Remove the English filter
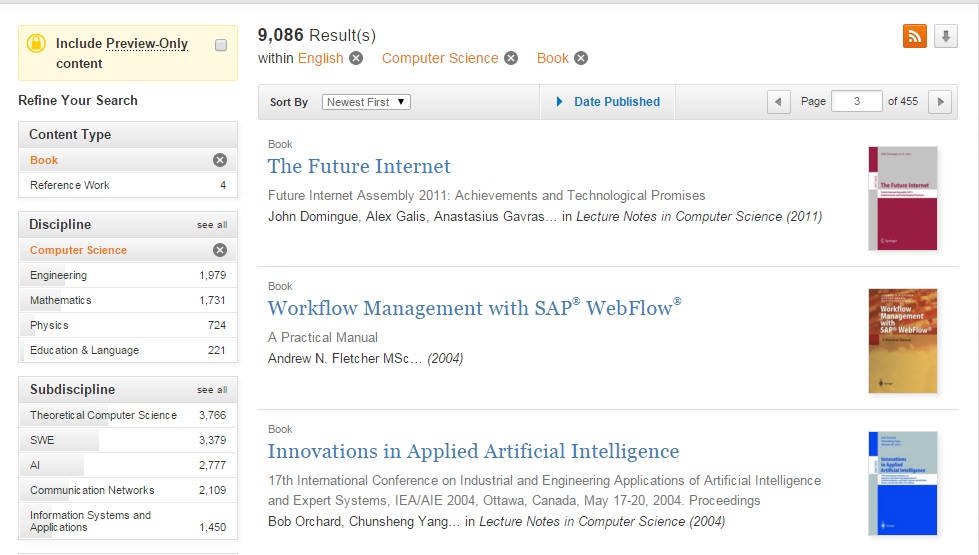The width and height of the screenshot is (979, 555). click(x=356, y=58)
